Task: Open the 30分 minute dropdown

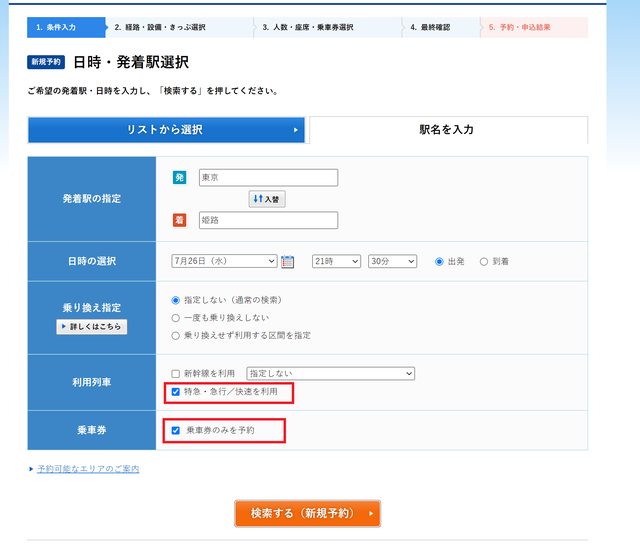Action: (392, 261)
